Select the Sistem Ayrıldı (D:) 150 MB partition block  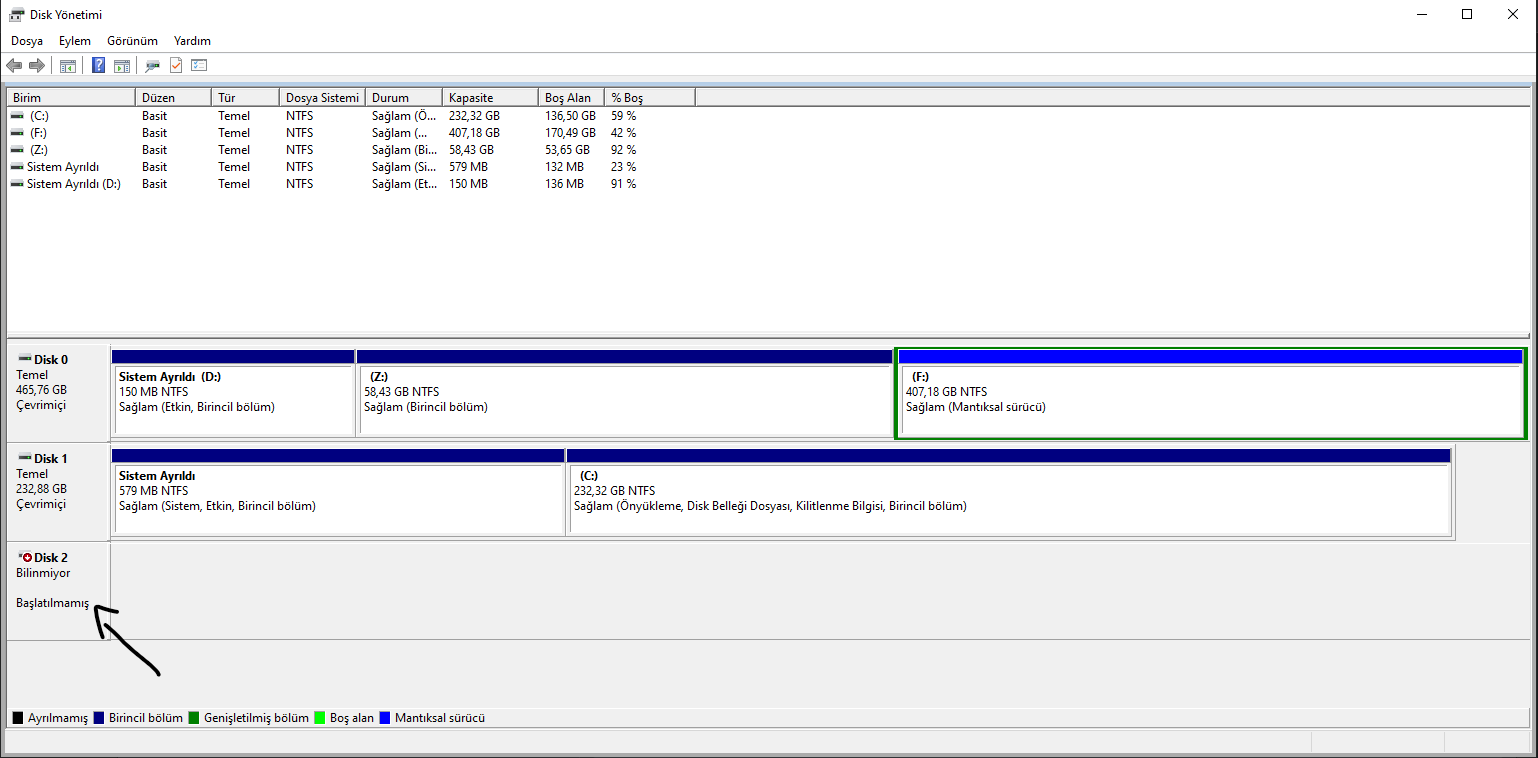coord(233,393)
